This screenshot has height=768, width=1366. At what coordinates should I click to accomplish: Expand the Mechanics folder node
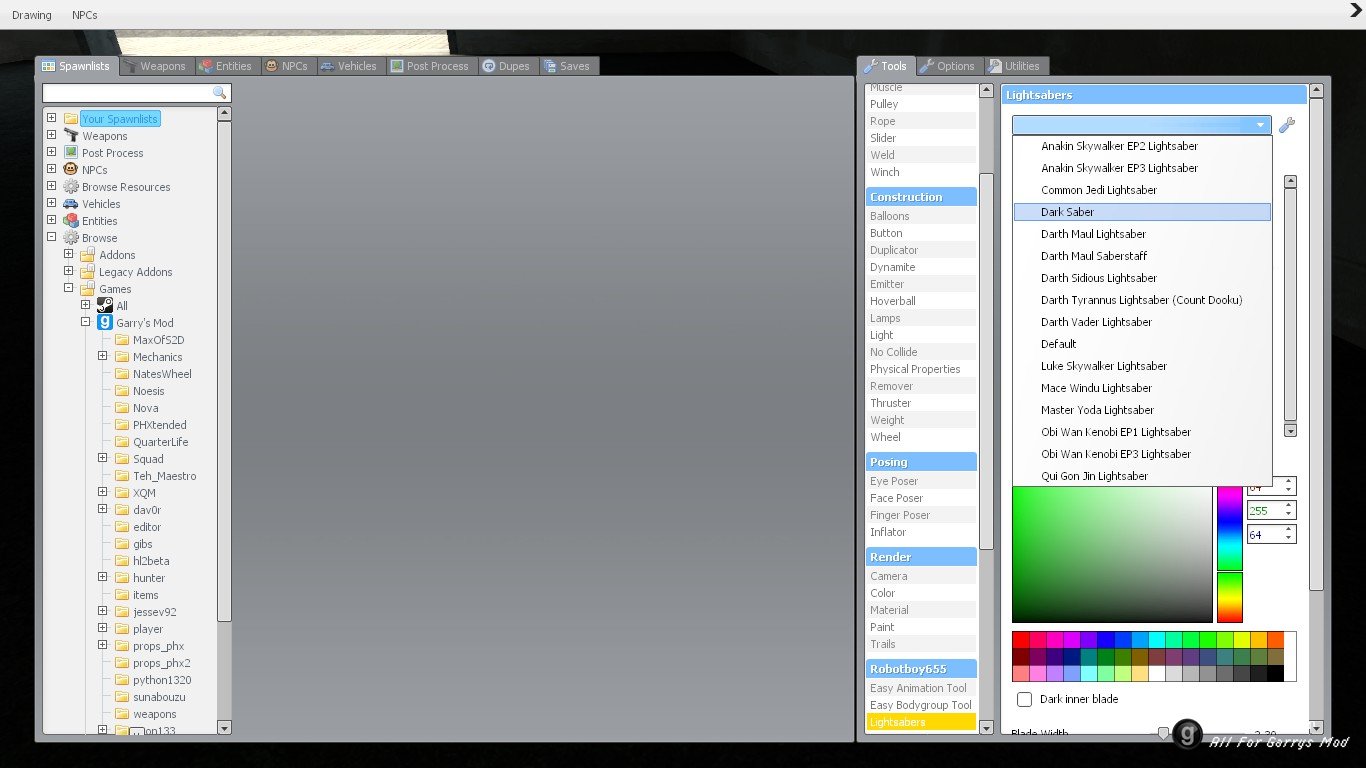point(102,356)
